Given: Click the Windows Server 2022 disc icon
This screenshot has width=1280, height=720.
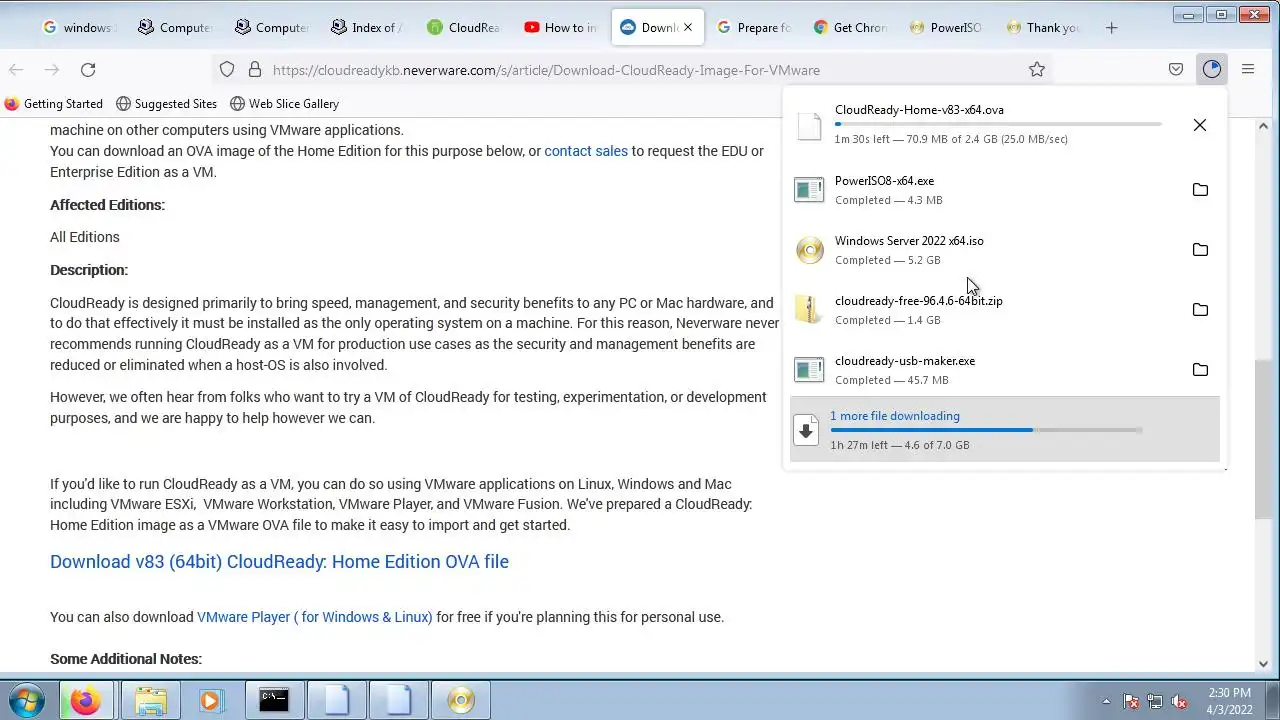Looking at the screenshot, I should [x=809, y=250].
